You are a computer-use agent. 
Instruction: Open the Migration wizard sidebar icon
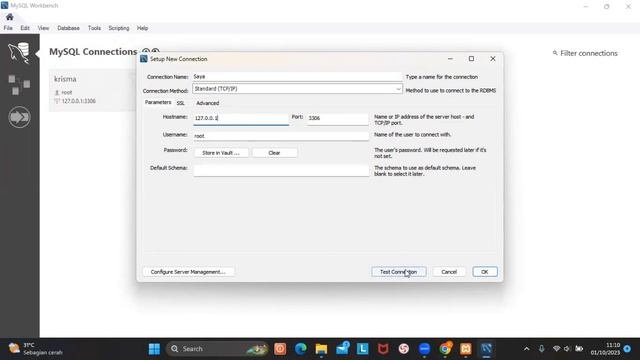point(19,117)
